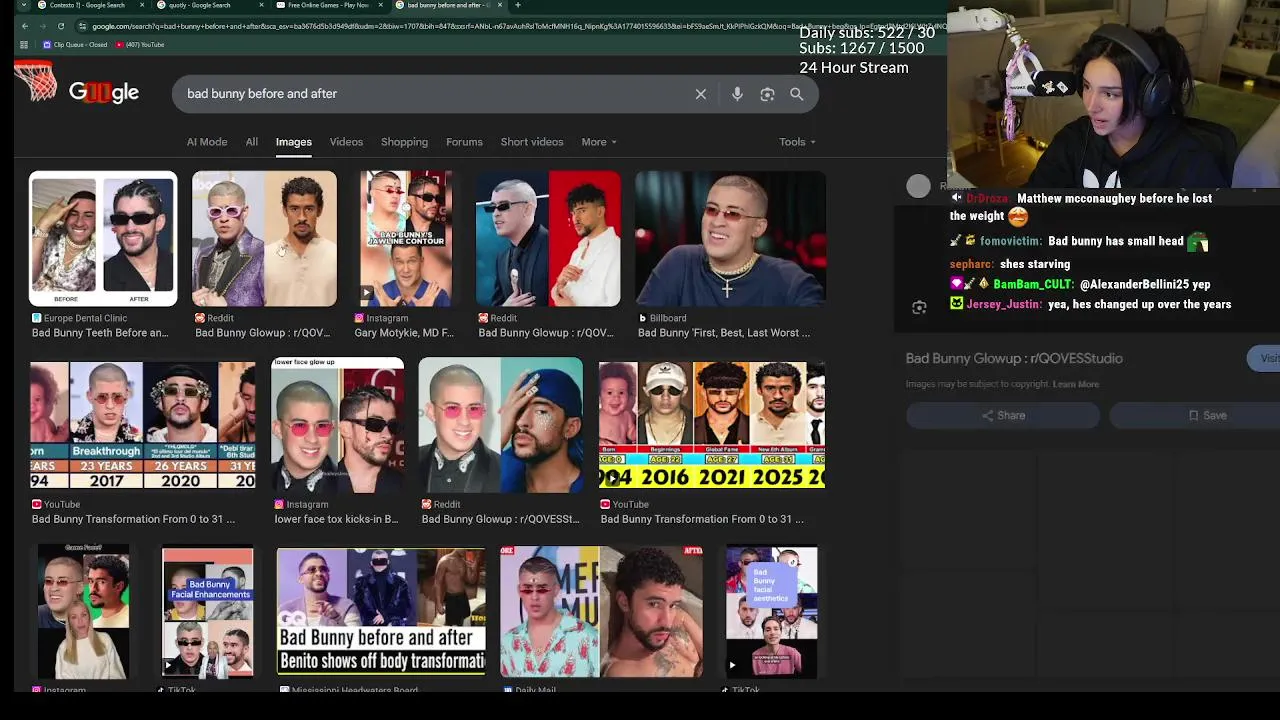Open a new browser tab with the plus

tap(517, 5)
